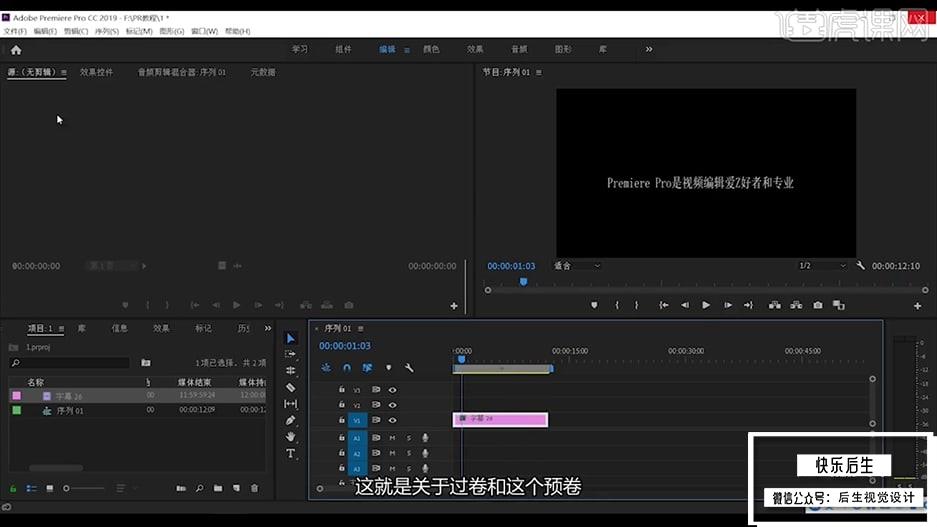Open timeline display settings wrench
The image size is (937, 527).
[x=409, y=367]
